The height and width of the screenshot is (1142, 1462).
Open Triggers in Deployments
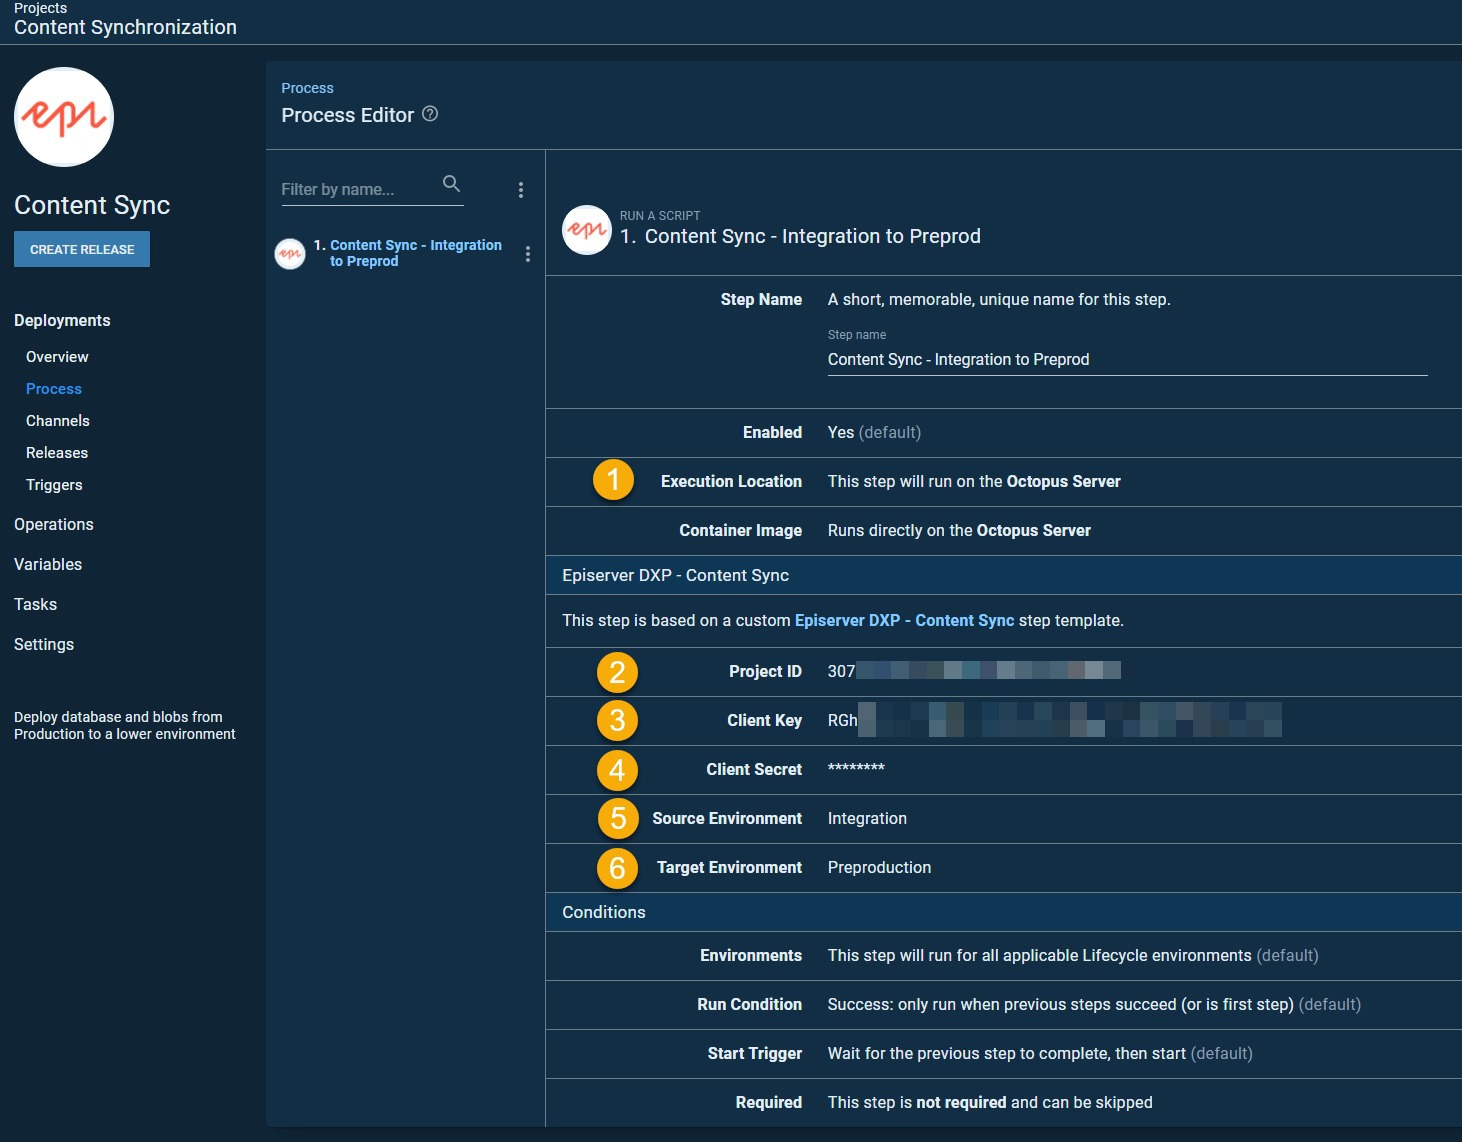click(54, 485)
